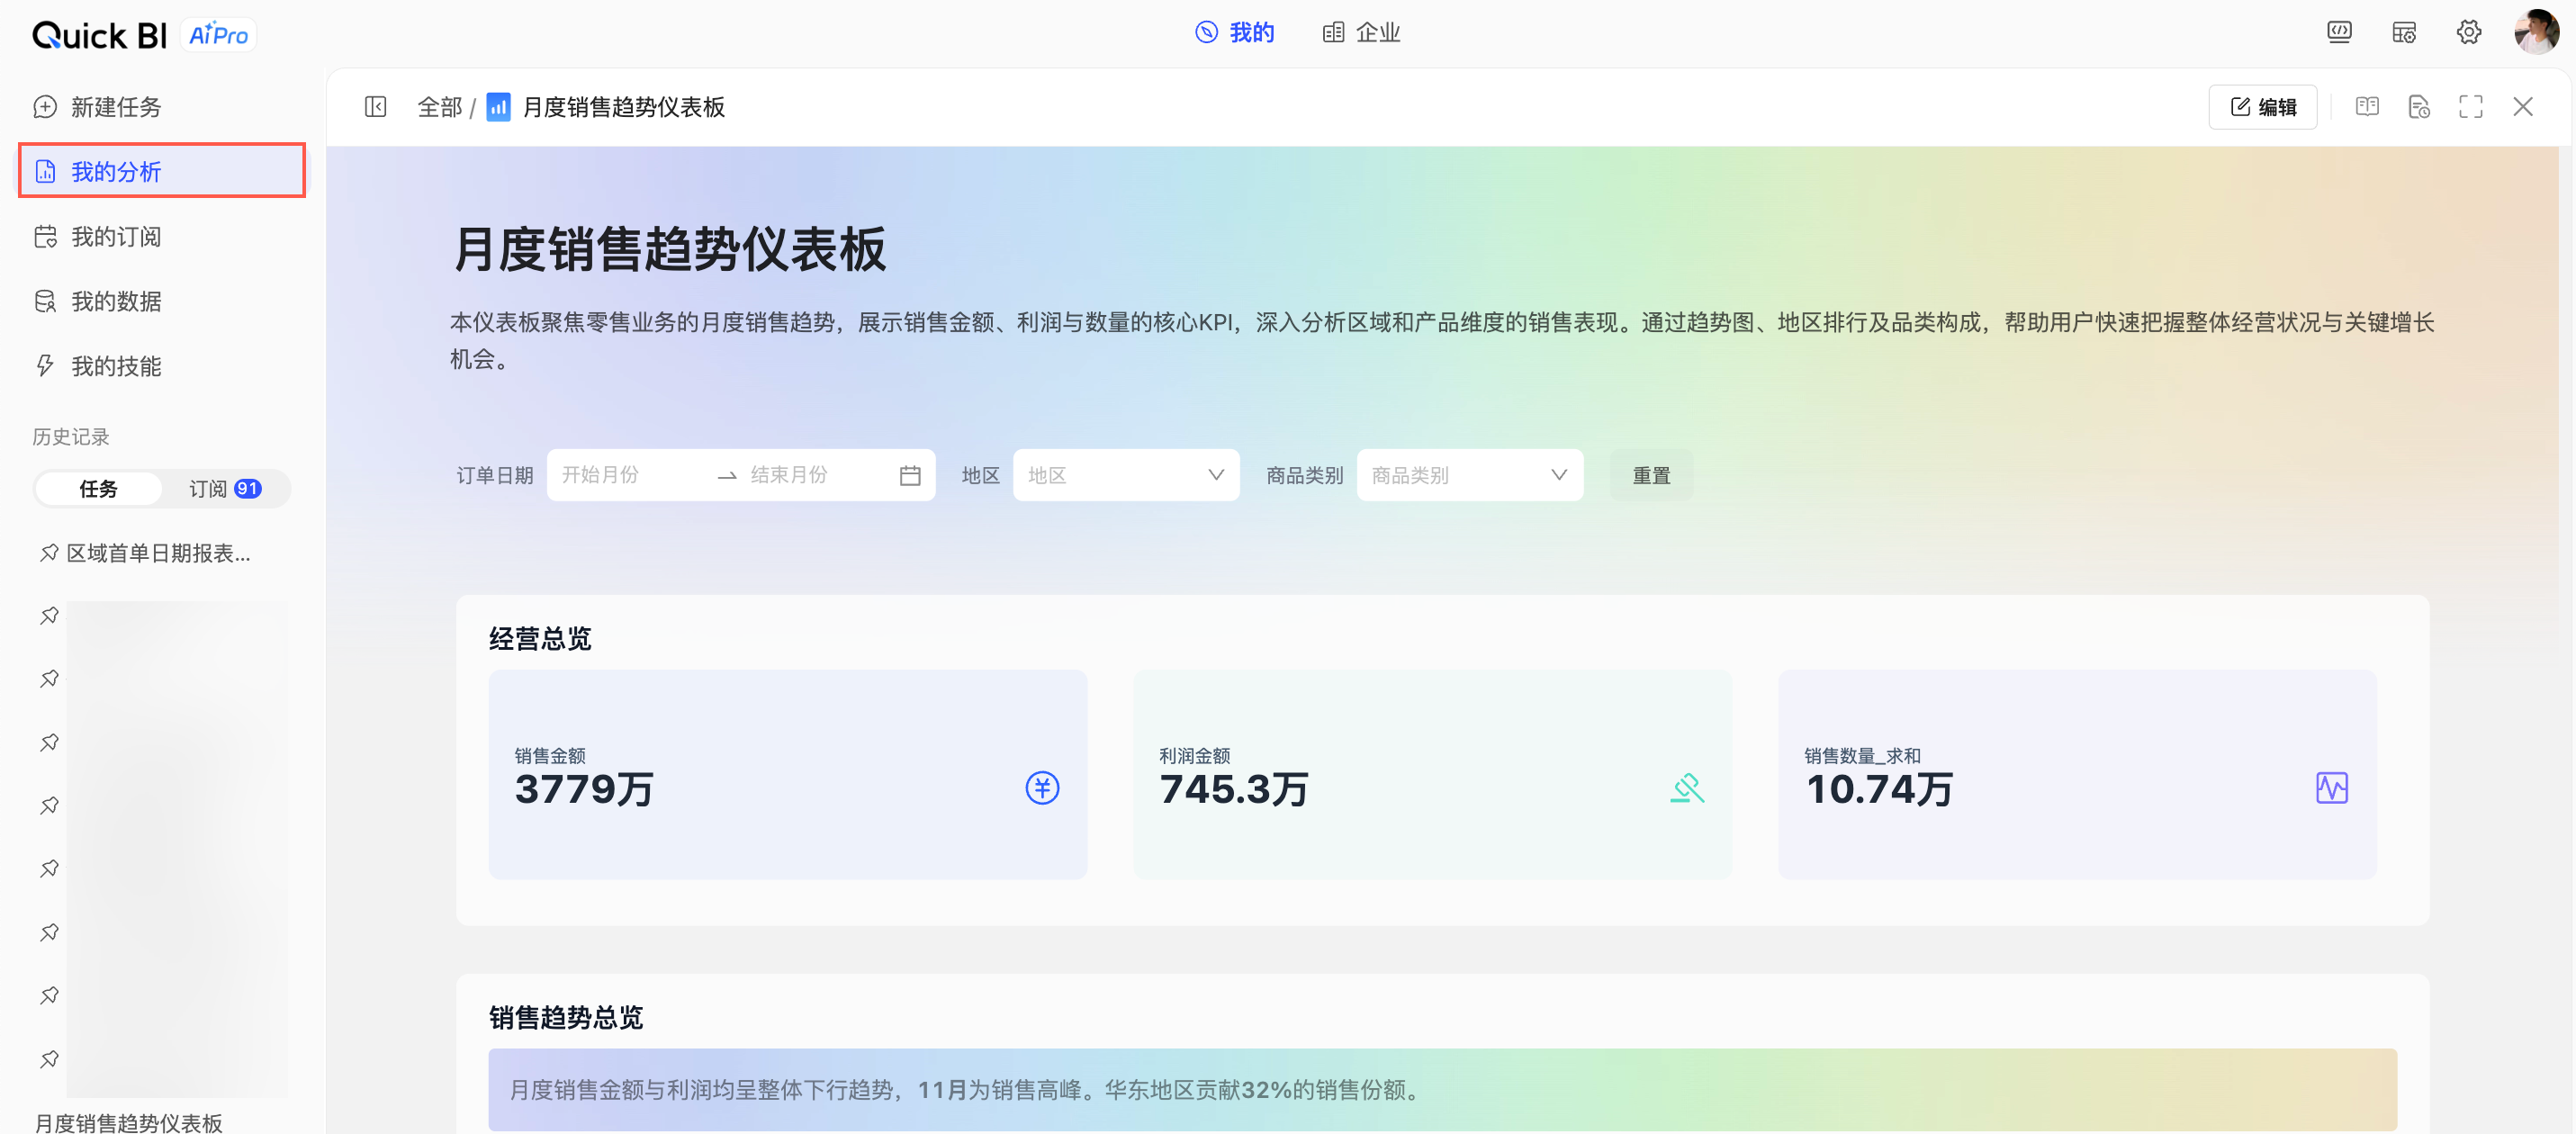The height and width of the screenshot is (1134, 2576).
Task: Click the 销售趋势总览 section heading
Action: click(x=566, y=1018)
